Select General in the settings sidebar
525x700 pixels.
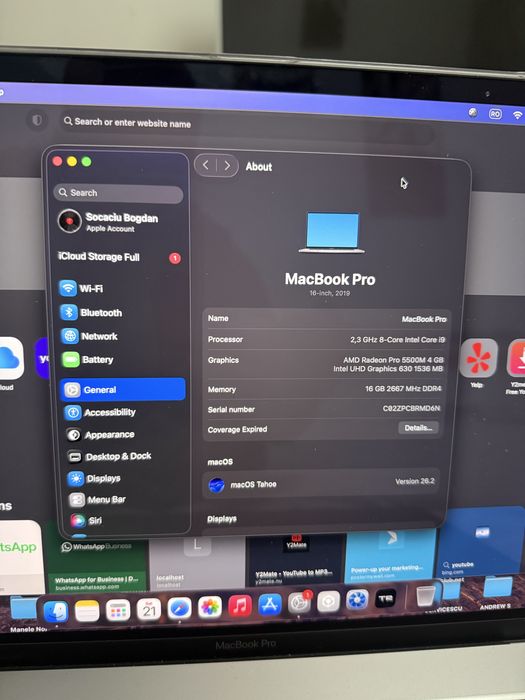tap(122, 390)
